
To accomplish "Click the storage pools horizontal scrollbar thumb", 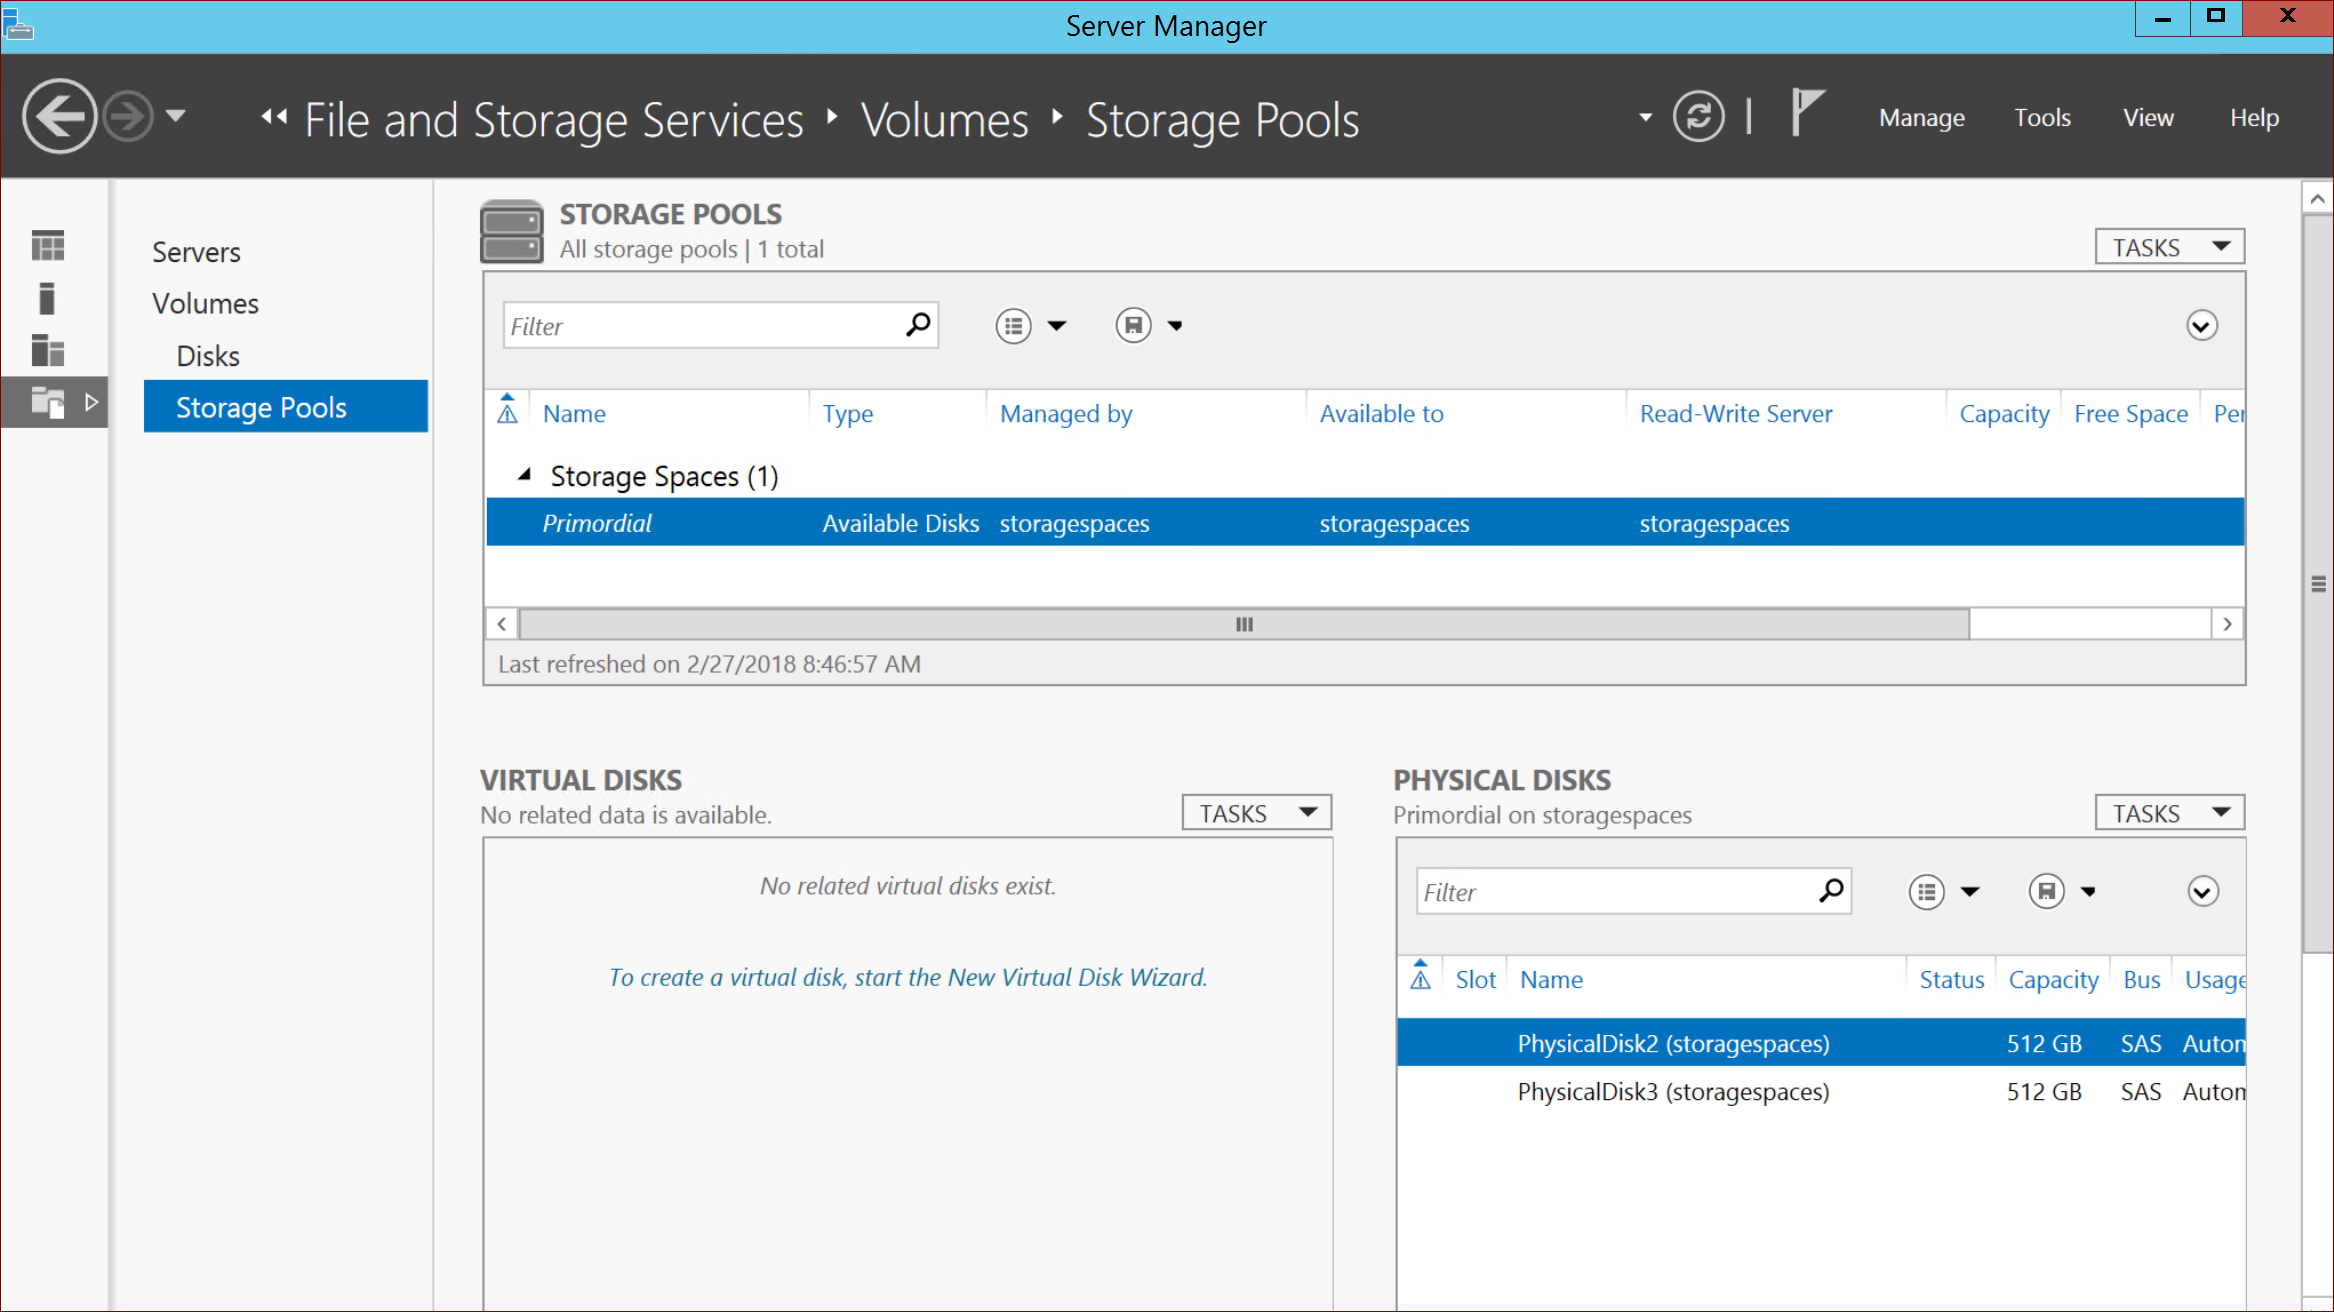I will click(x=1243, y=624).
